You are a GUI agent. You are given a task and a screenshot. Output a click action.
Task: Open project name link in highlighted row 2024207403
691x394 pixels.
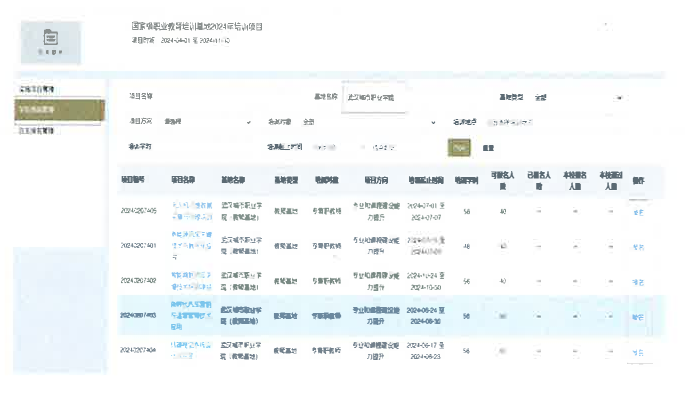click(x=191, y=316)
